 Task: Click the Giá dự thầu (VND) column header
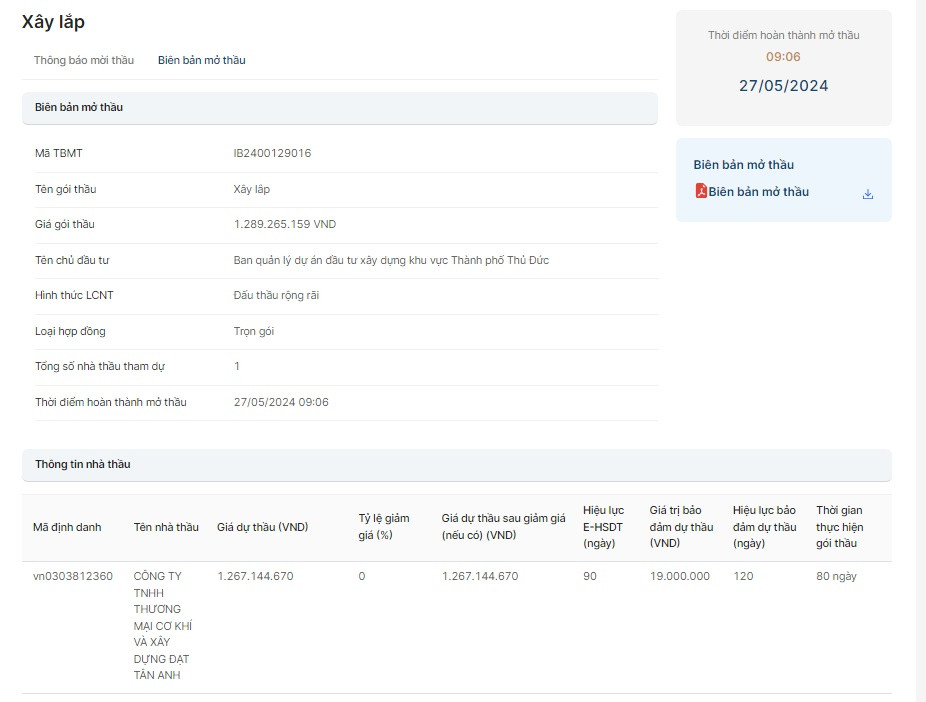(x=262, y=527)
